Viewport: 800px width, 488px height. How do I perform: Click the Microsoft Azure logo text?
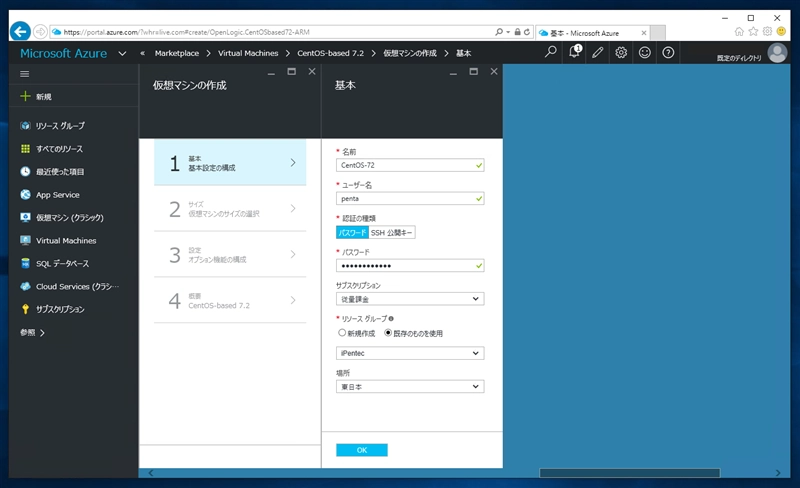point(64,53)
